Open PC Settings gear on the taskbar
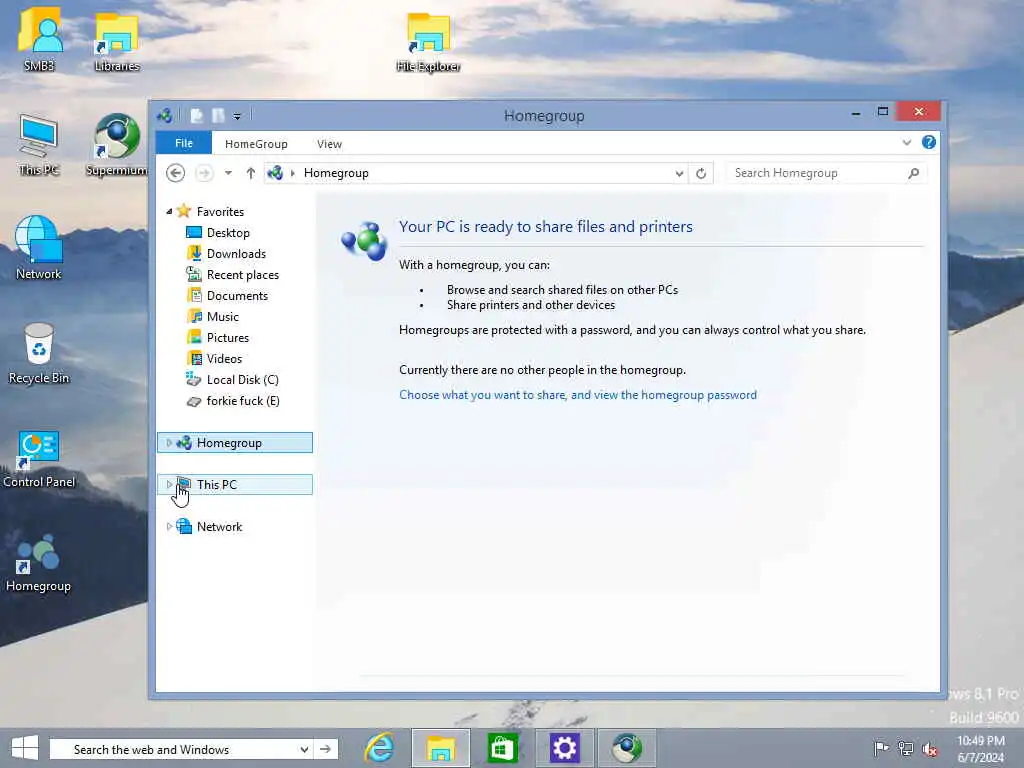 tap(564, 748)
